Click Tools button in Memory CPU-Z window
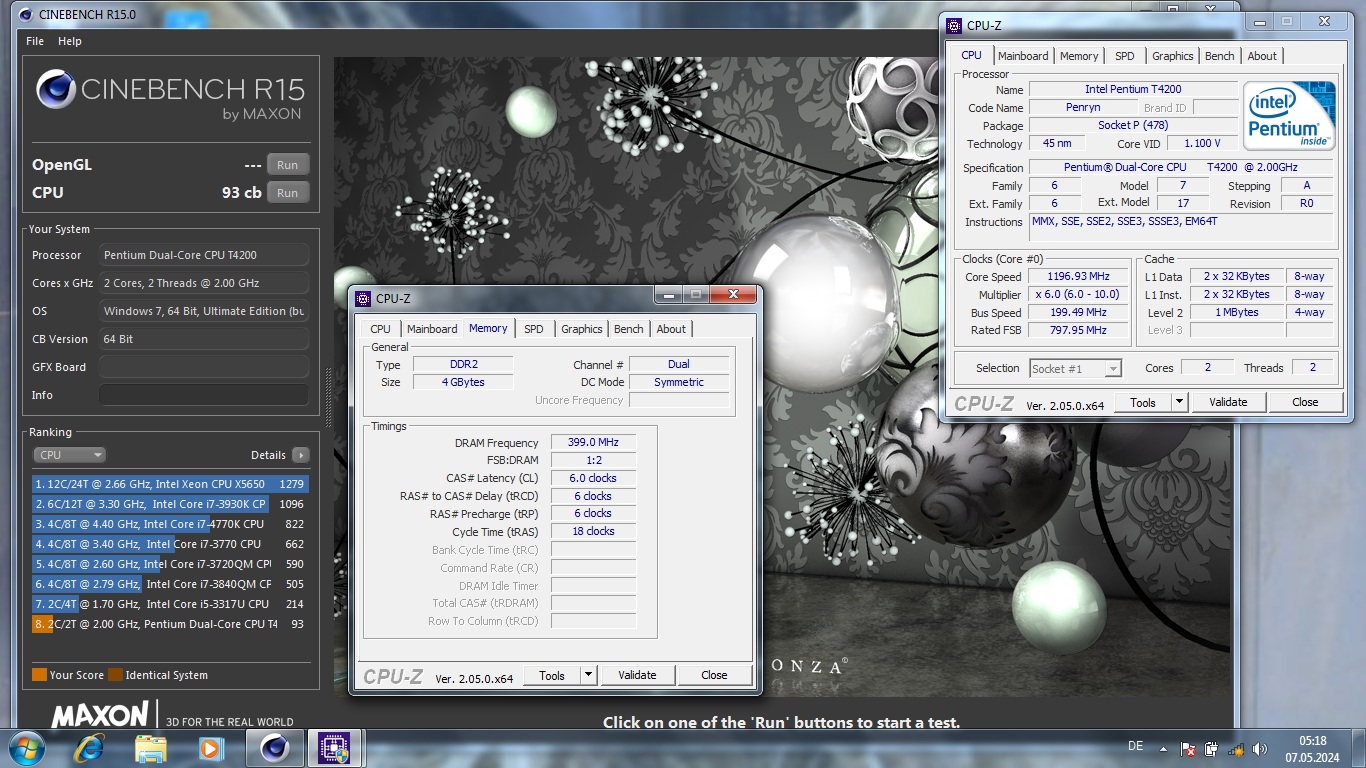Image resolution: width=1366 pixels, height=768 pixels. [552, 676]
